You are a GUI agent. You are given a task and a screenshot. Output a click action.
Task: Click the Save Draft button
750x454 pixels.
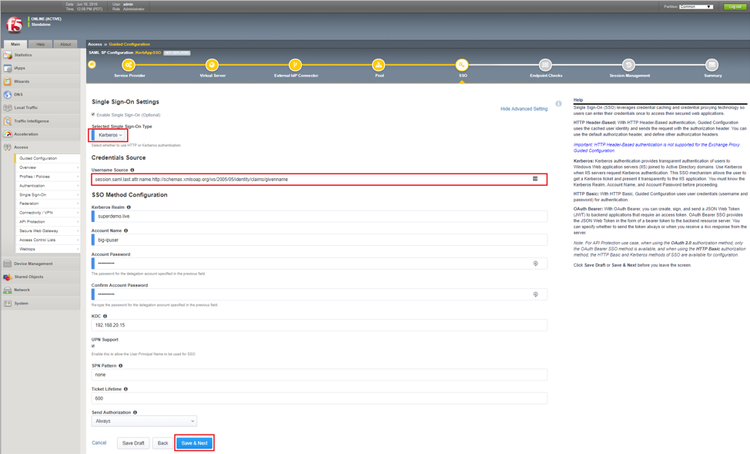133,443
